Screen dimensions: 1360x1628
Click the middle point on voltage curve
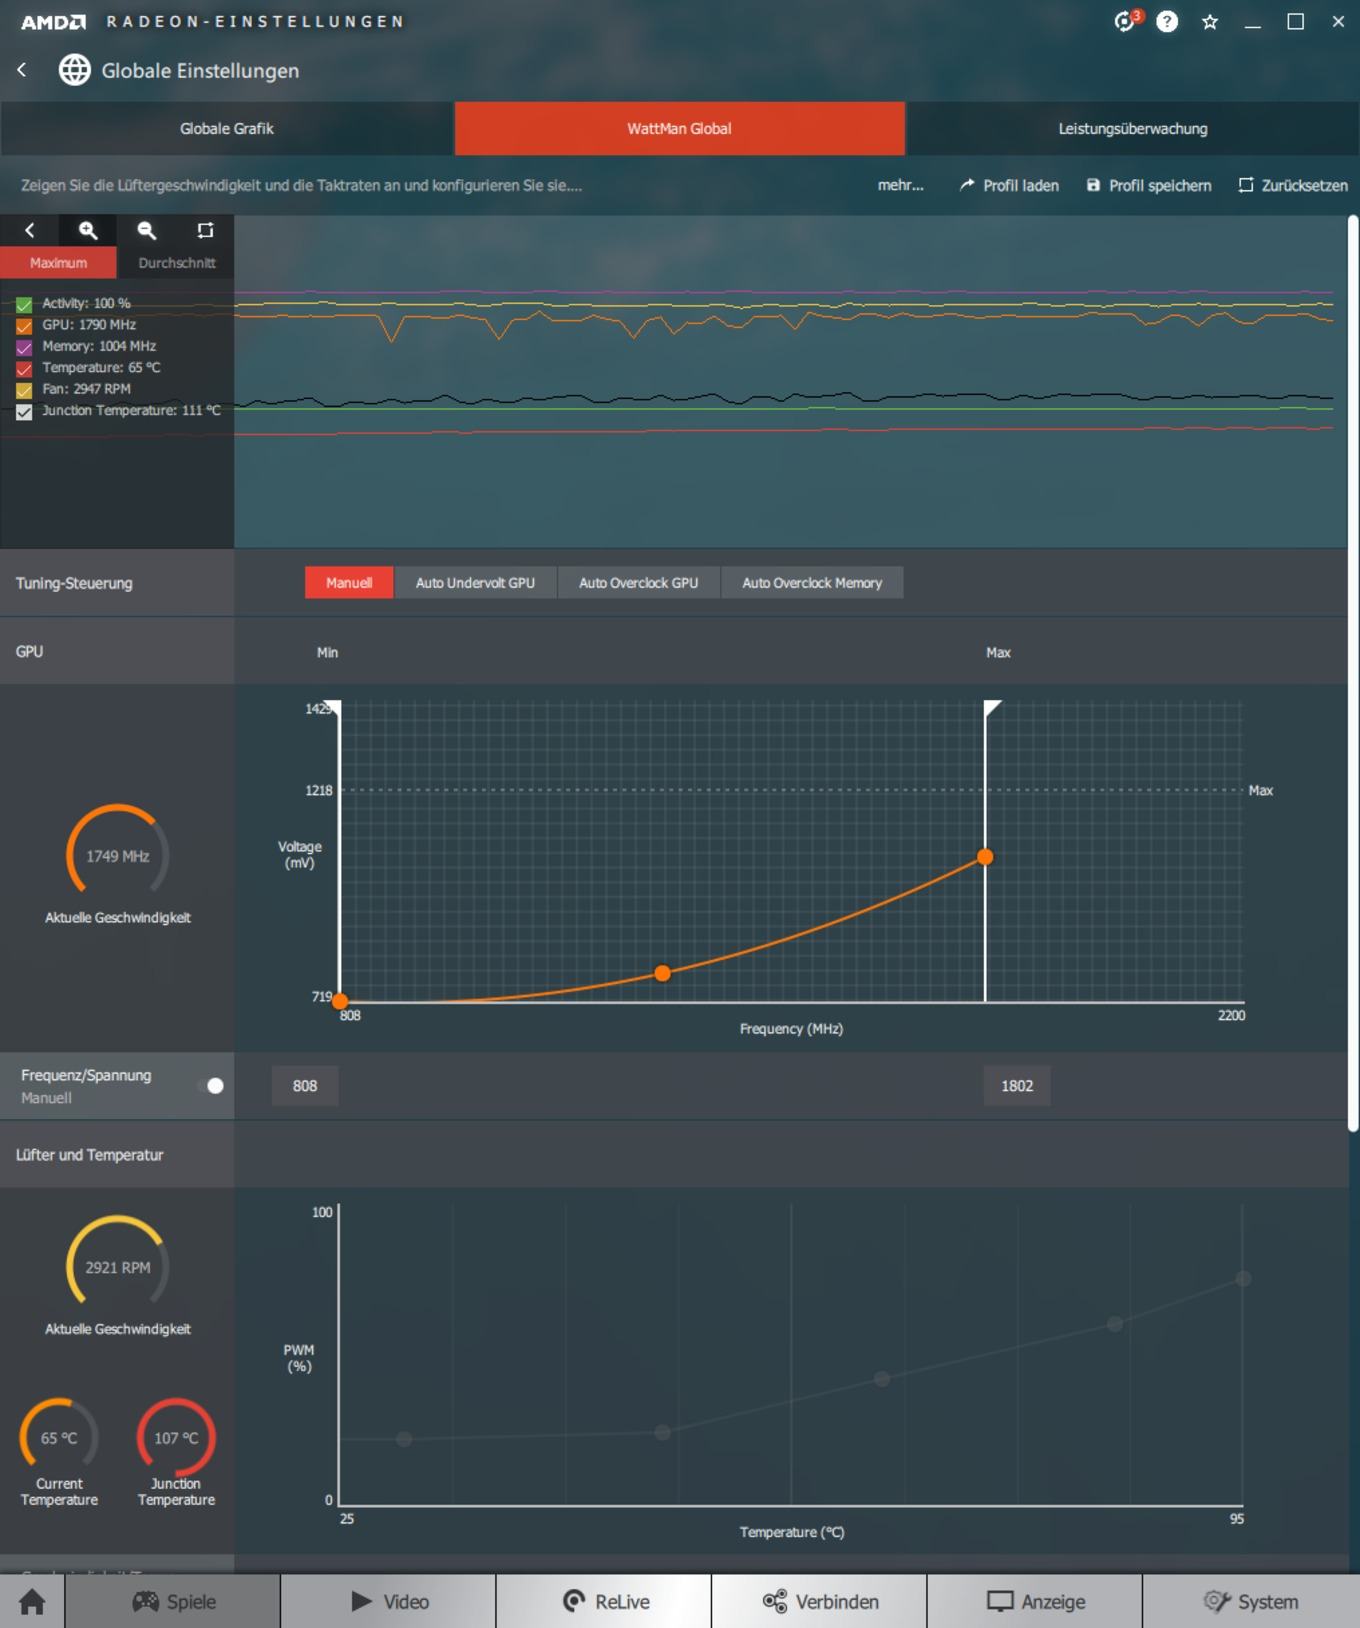pyautogui.click(x=662, y=973)
